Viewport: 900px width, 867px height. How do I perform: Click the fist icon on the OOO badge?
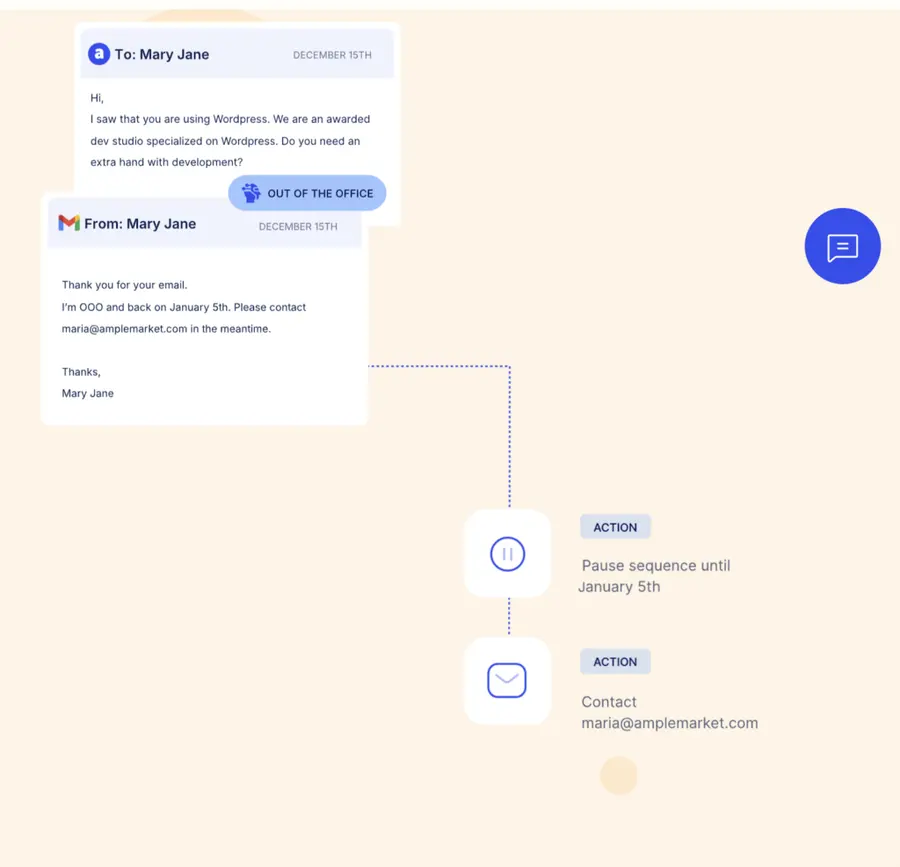[x=253, y=193]
